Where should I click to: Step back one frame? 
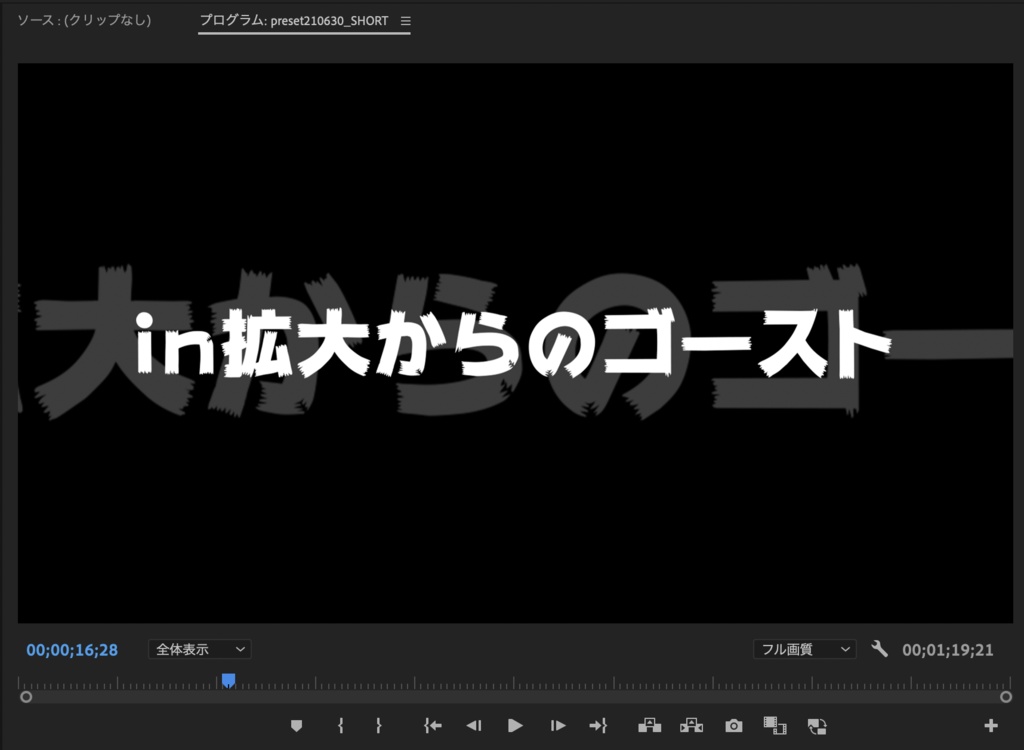click(x=473, y=725)
